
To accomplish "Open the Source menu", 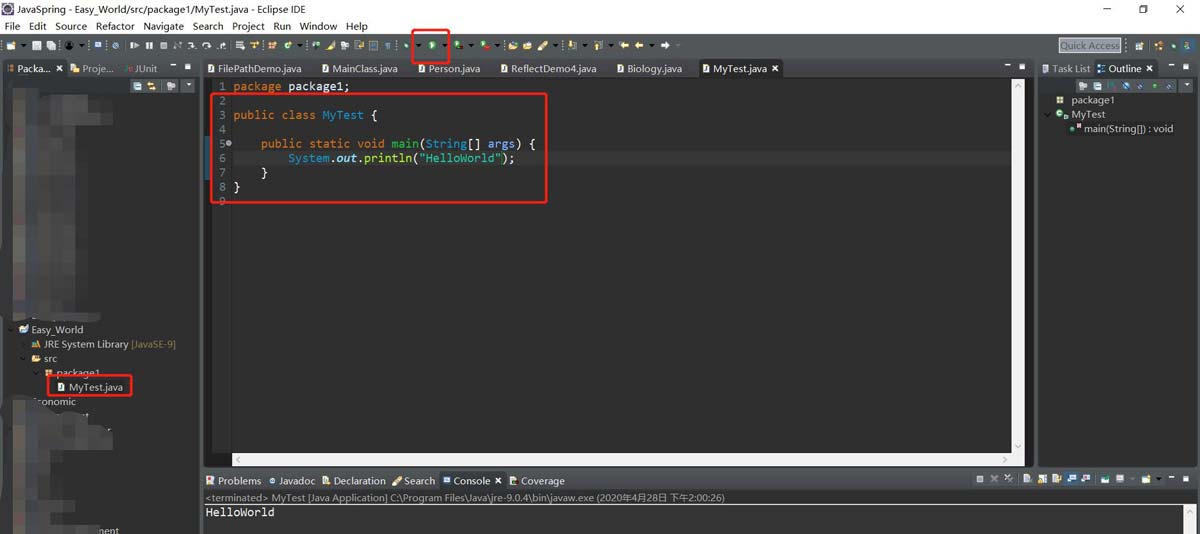I will 71,26.
